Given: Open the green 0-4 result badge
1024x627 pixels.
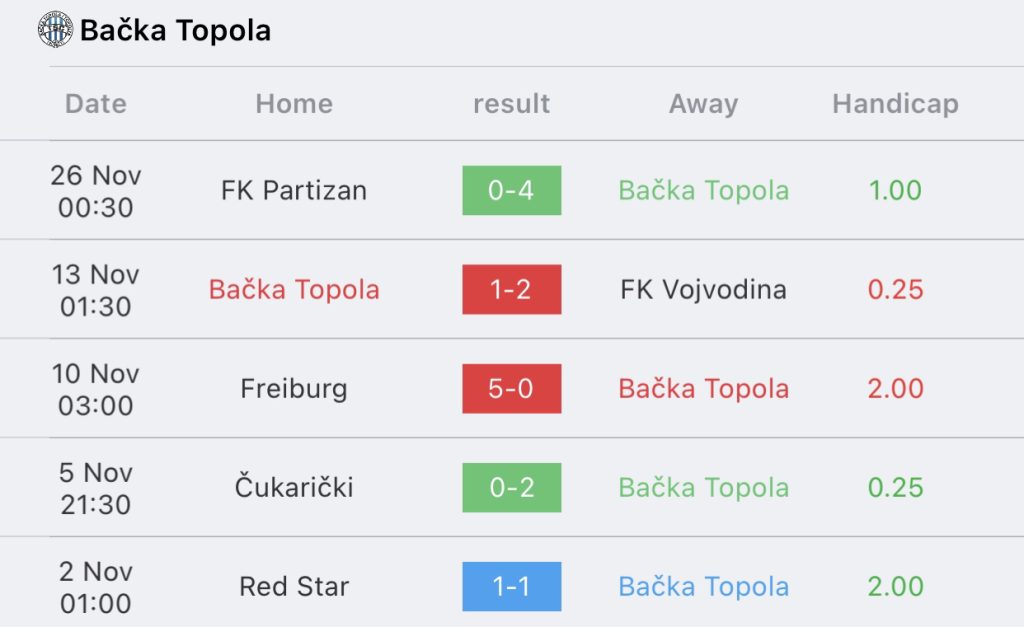Looking at the screenshot, I should pyautogui.click(x=511, y=190).
